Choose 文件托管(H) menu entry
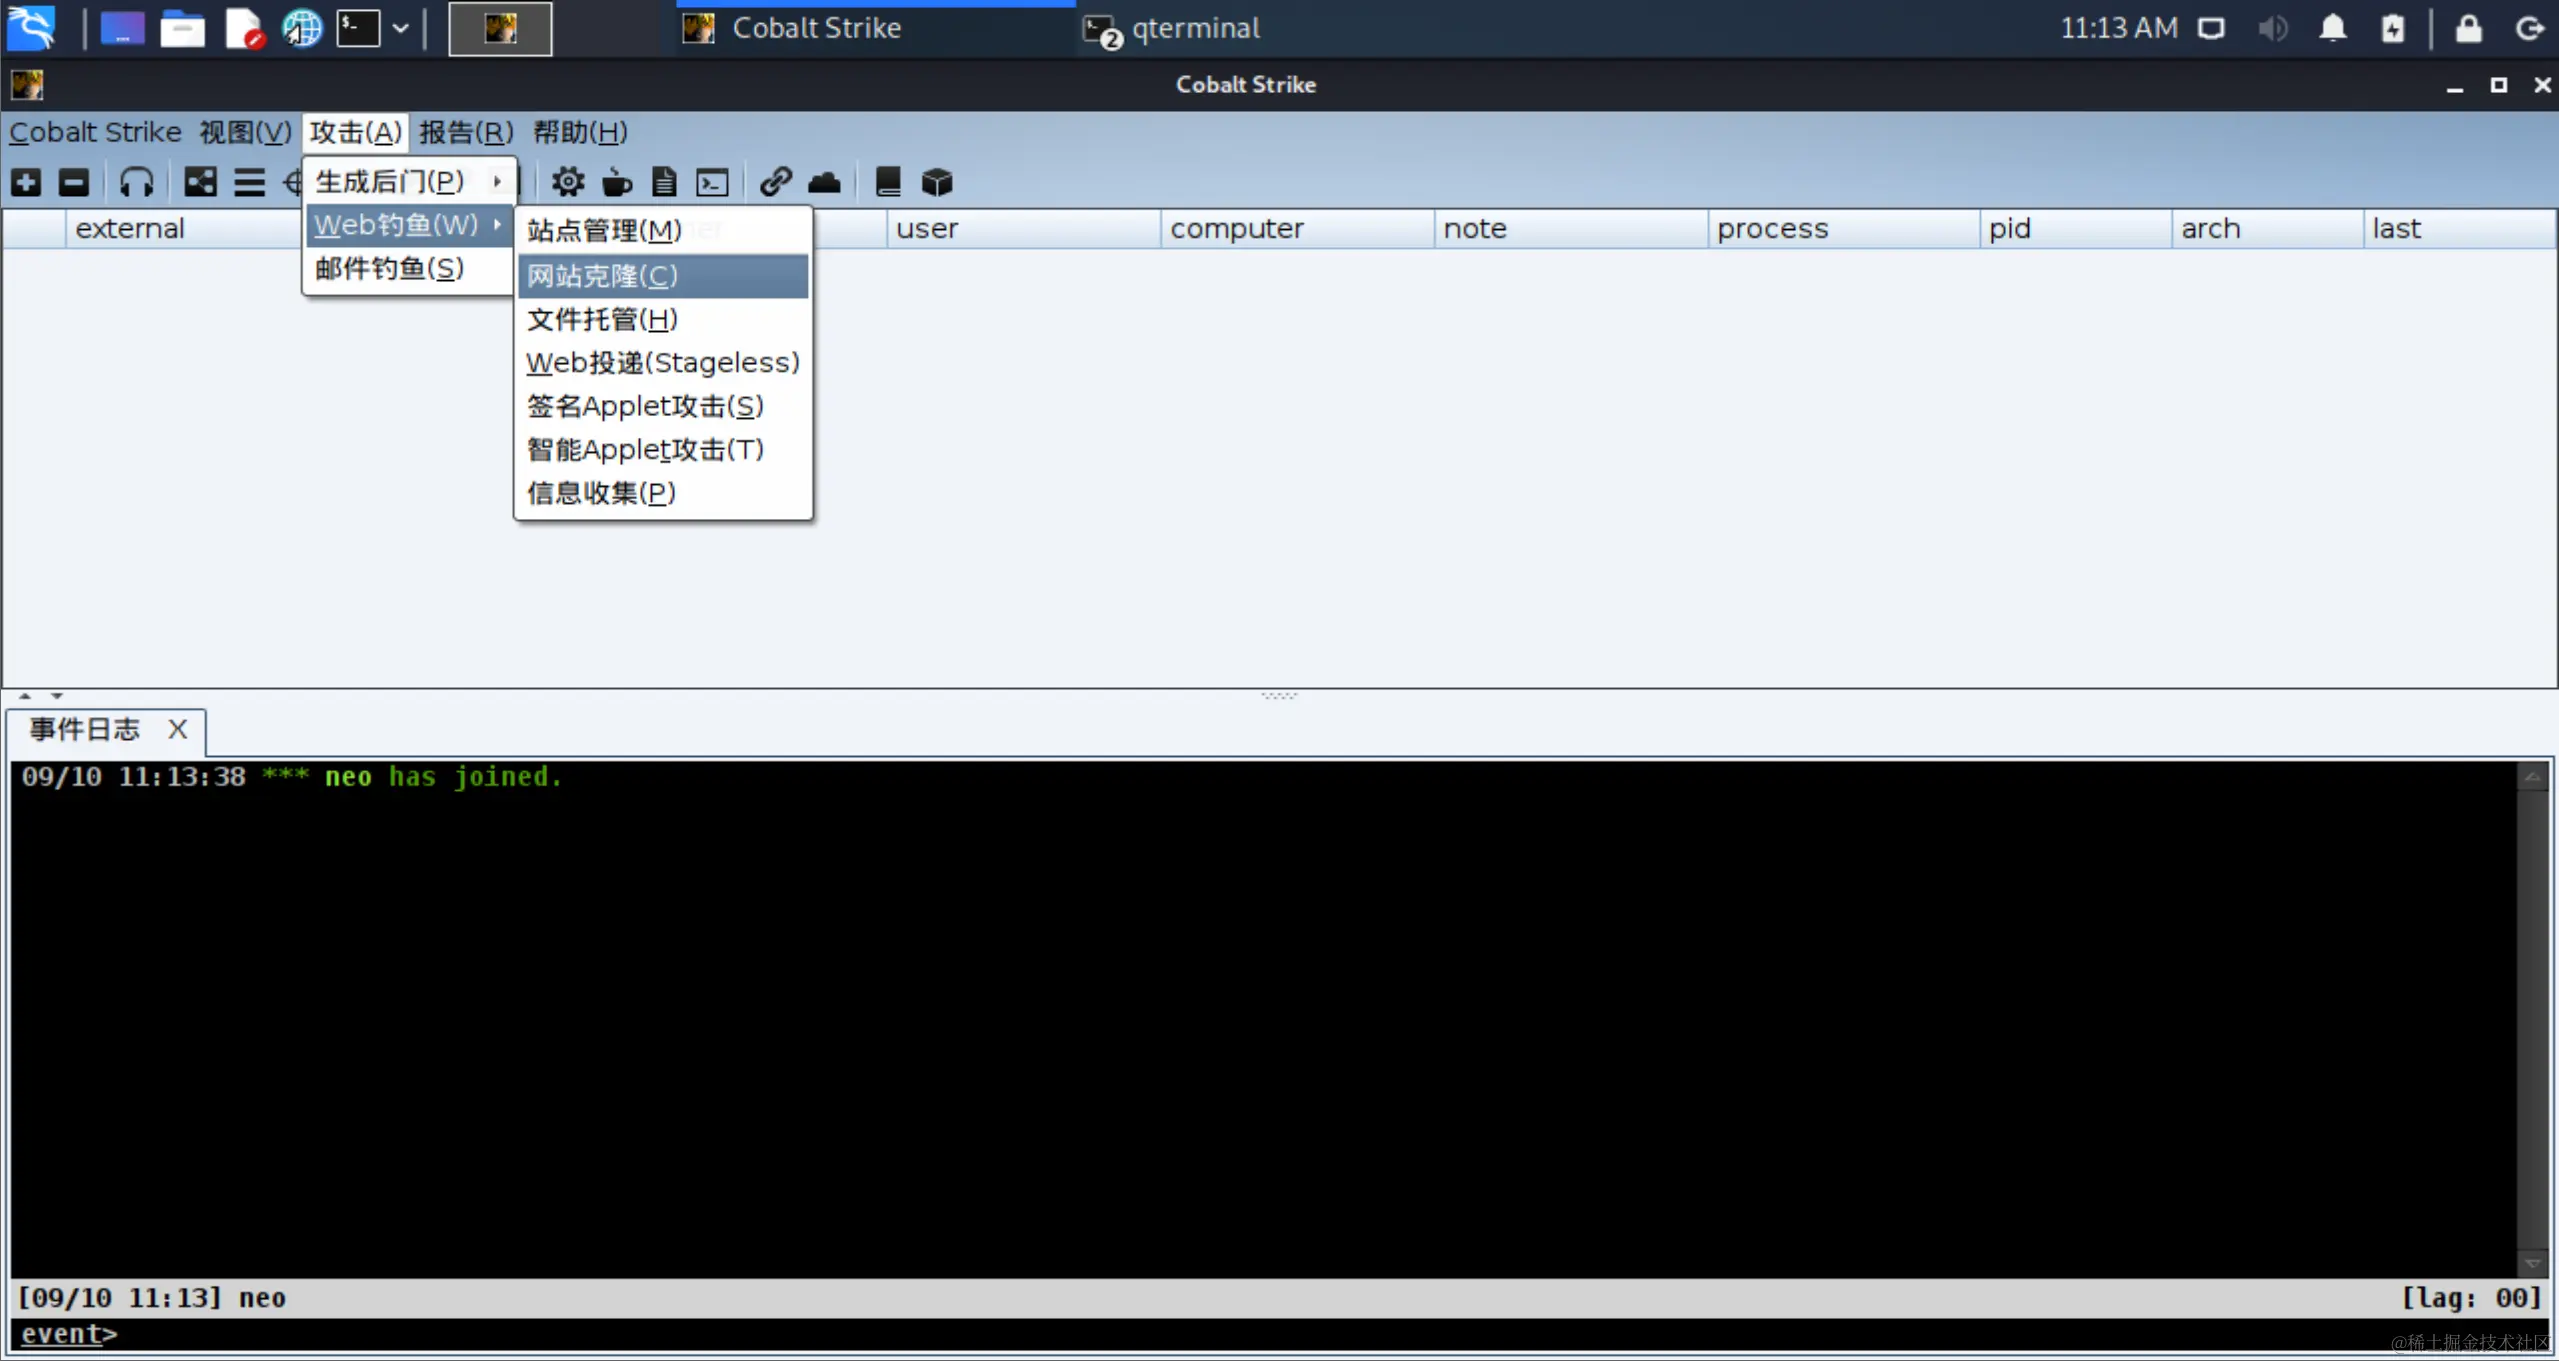 click(602, 320)
